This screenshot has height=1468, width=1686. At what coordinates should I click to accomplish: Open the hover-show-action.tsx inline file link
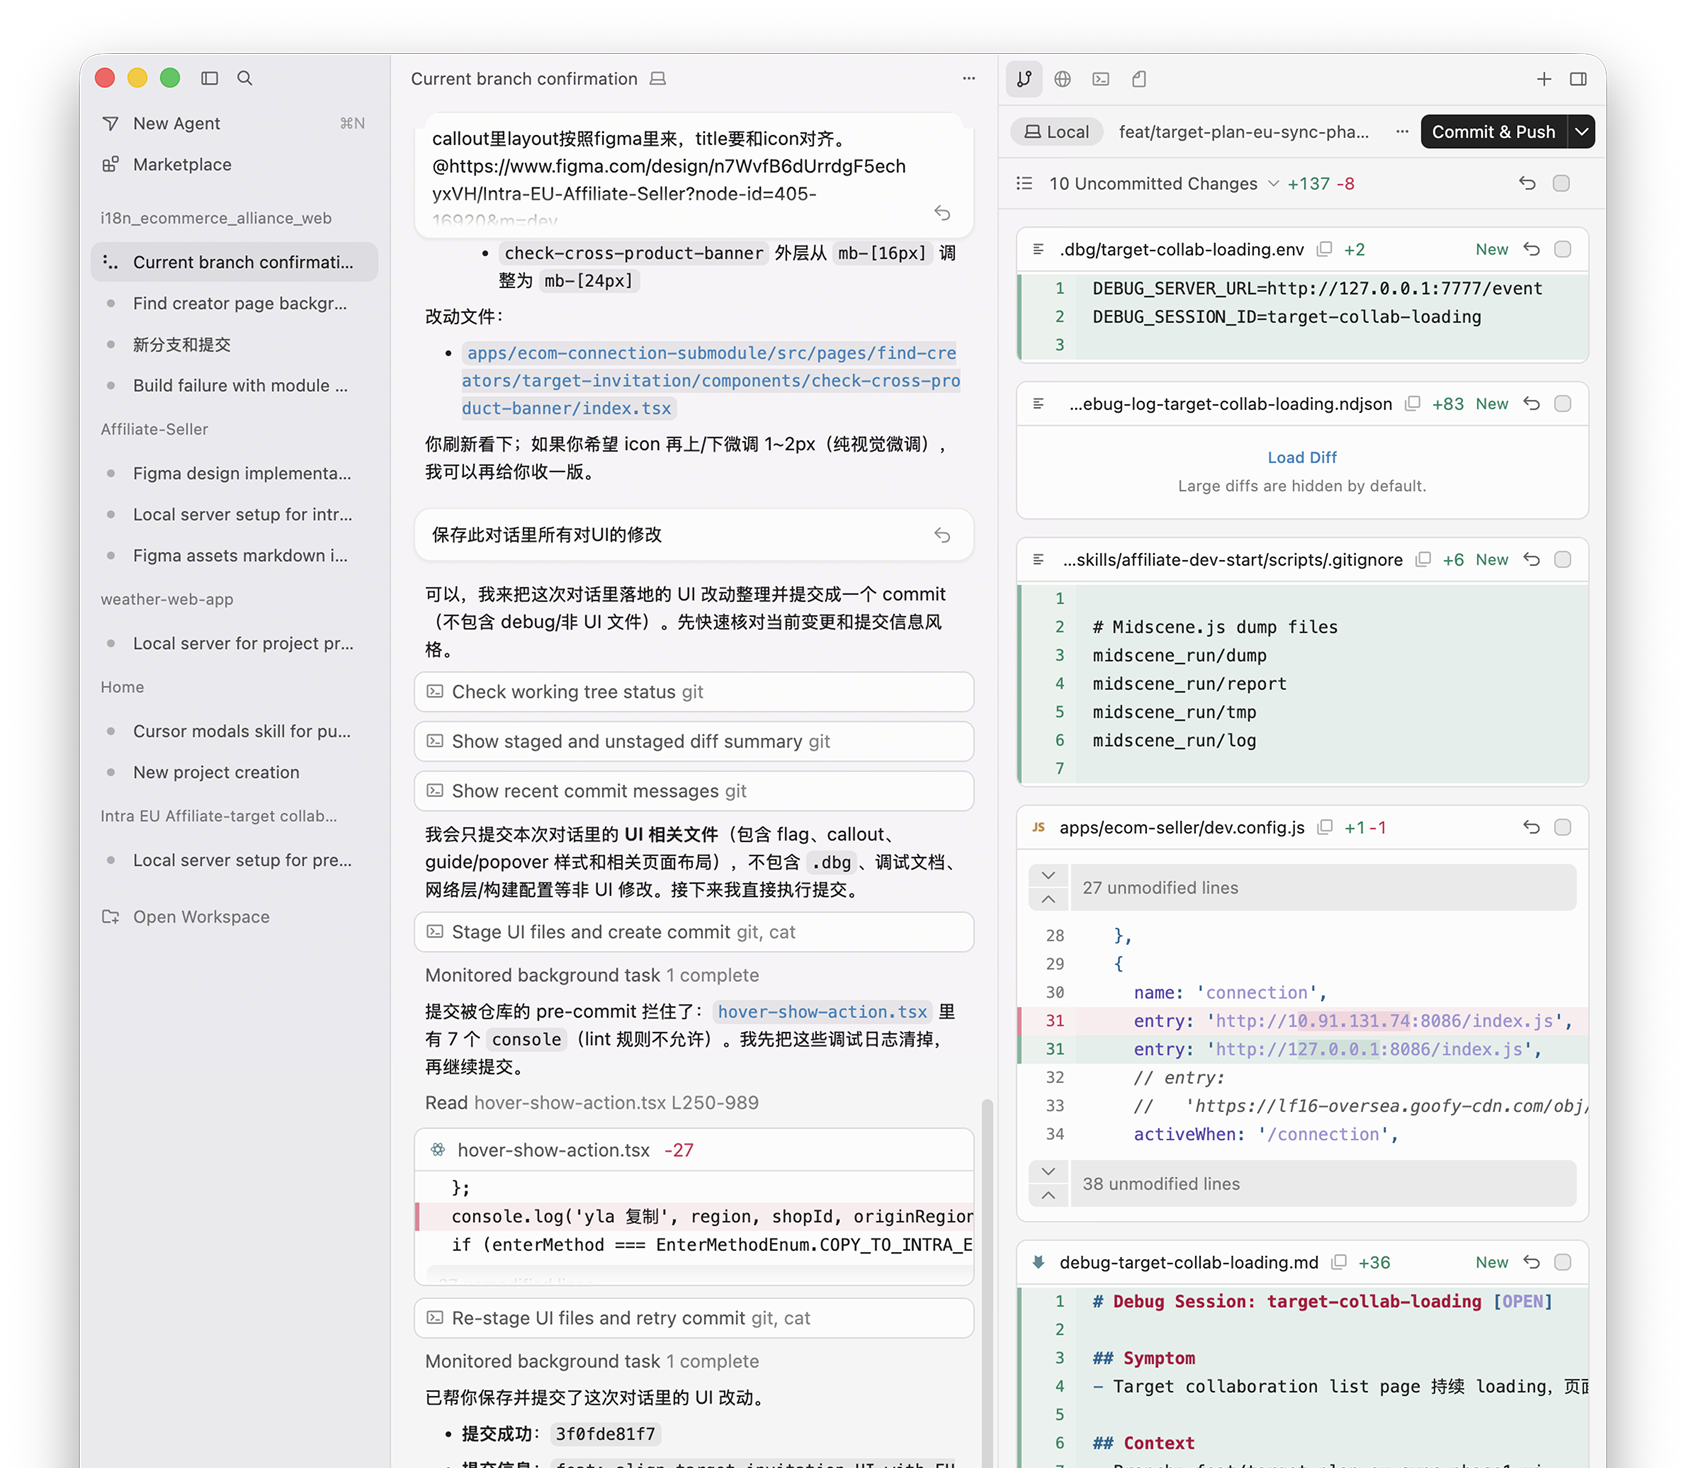point(822,1011)
